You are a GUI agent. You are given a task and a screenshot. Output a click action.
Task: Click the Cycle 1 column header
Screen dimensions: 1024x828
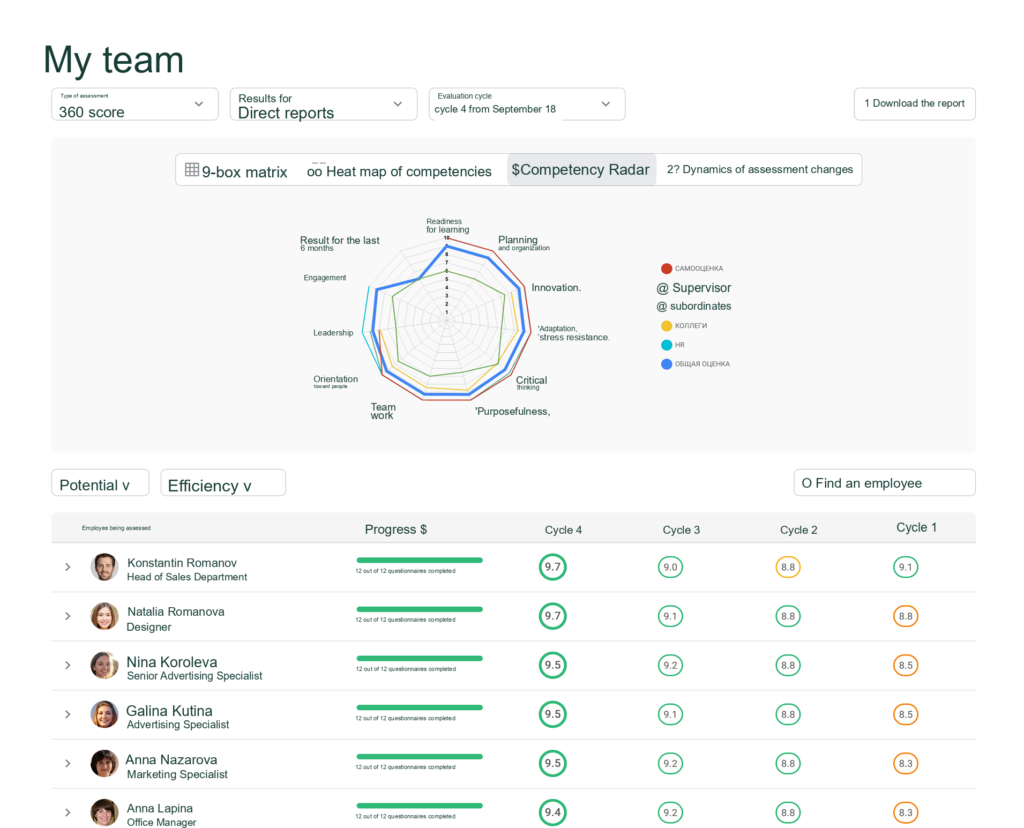point(916,528)
